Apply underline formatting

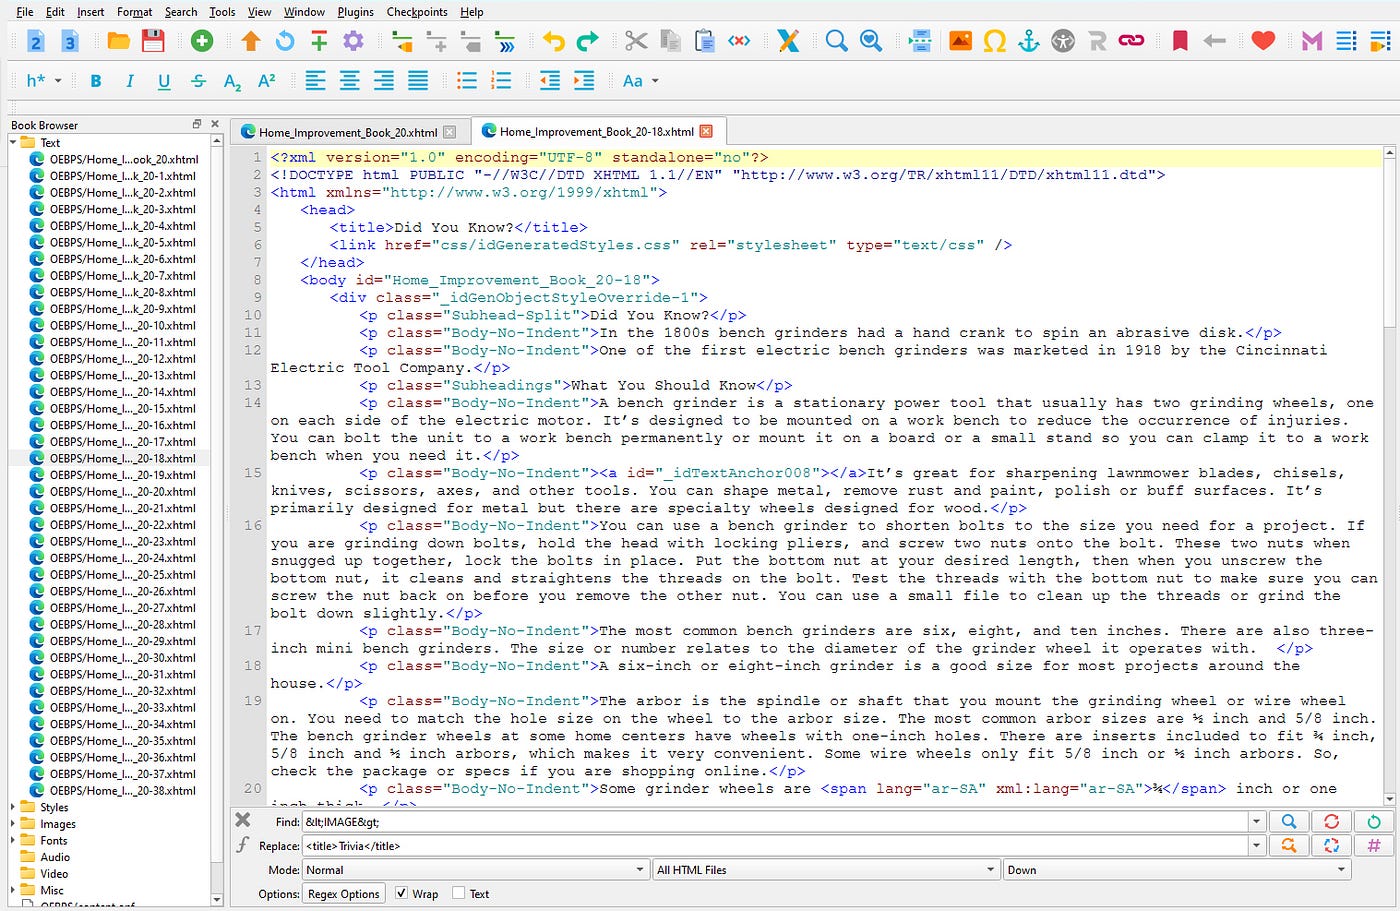(x=164, y=81)
